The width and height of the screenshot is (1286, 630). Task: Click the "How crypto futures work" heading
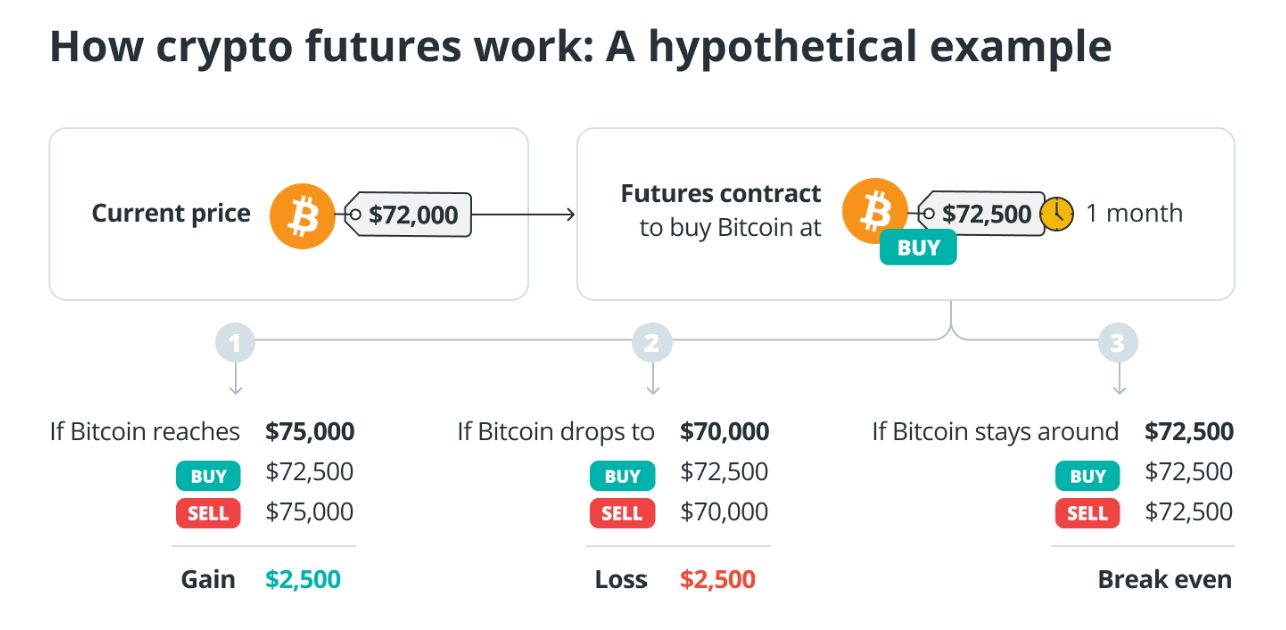pyautogui.click(x=580, y=47)
